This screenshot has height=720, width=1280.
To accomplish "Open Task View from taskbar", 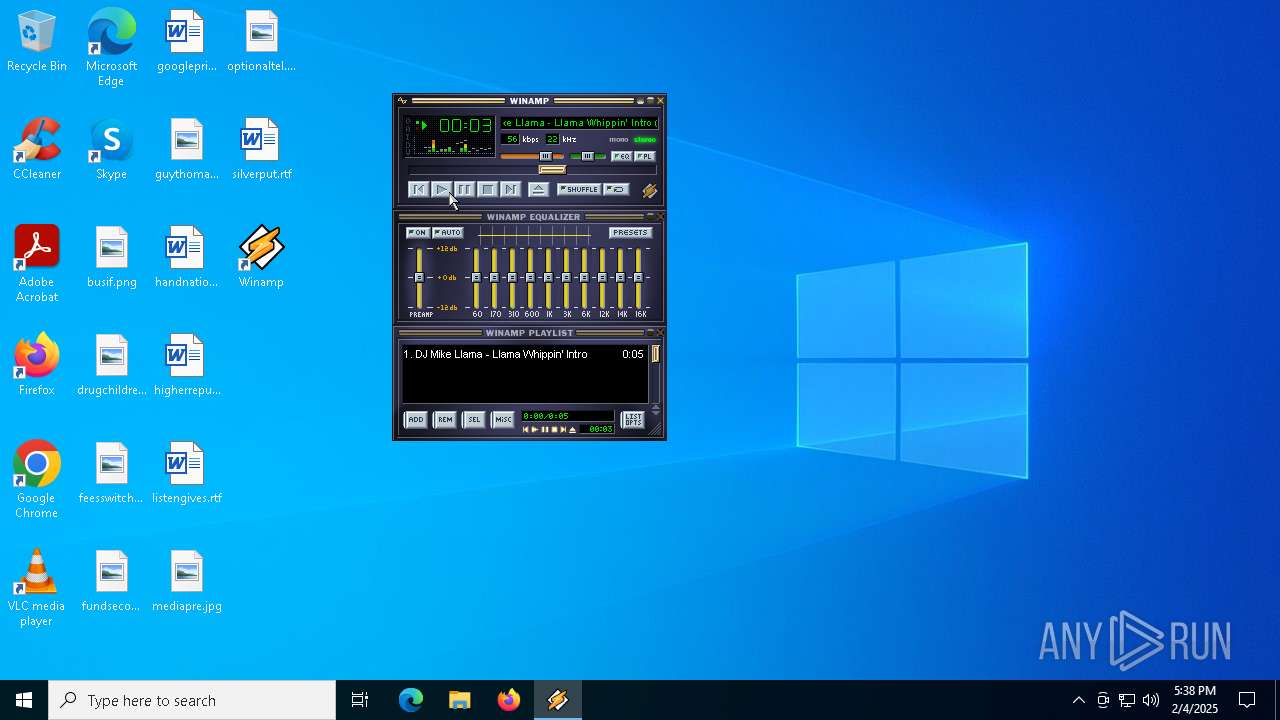I will (x=360, y=700).
